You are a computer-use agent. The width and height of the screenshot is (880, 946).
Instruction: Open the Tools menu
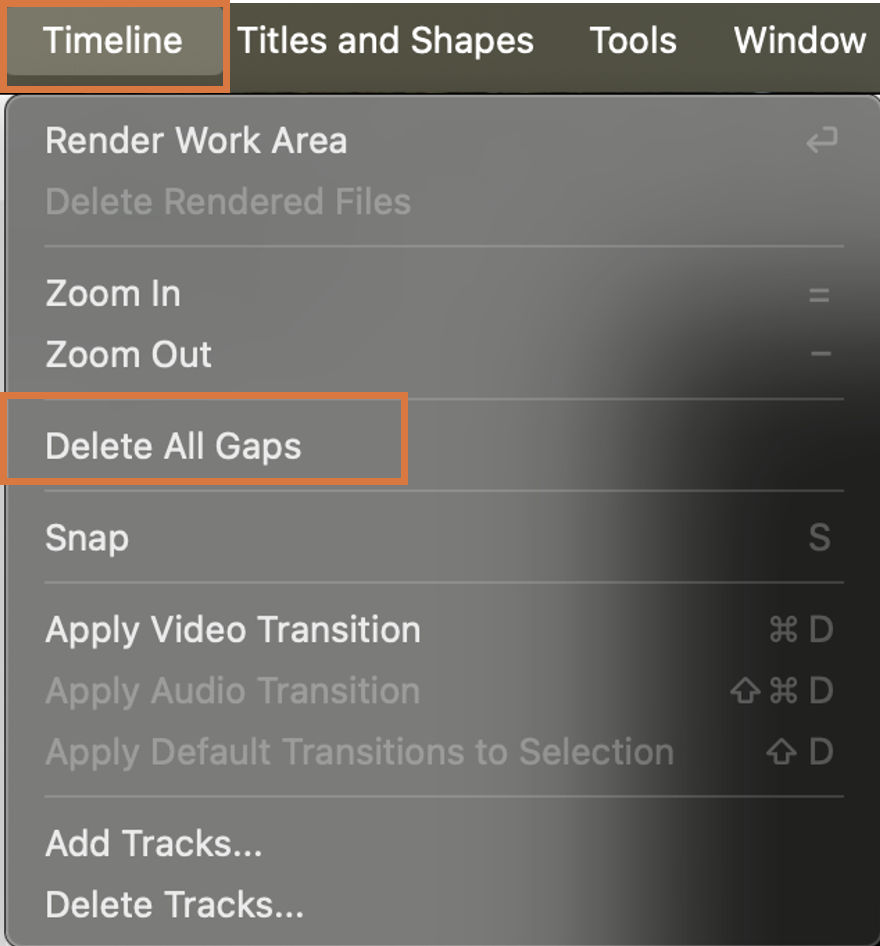633,42
